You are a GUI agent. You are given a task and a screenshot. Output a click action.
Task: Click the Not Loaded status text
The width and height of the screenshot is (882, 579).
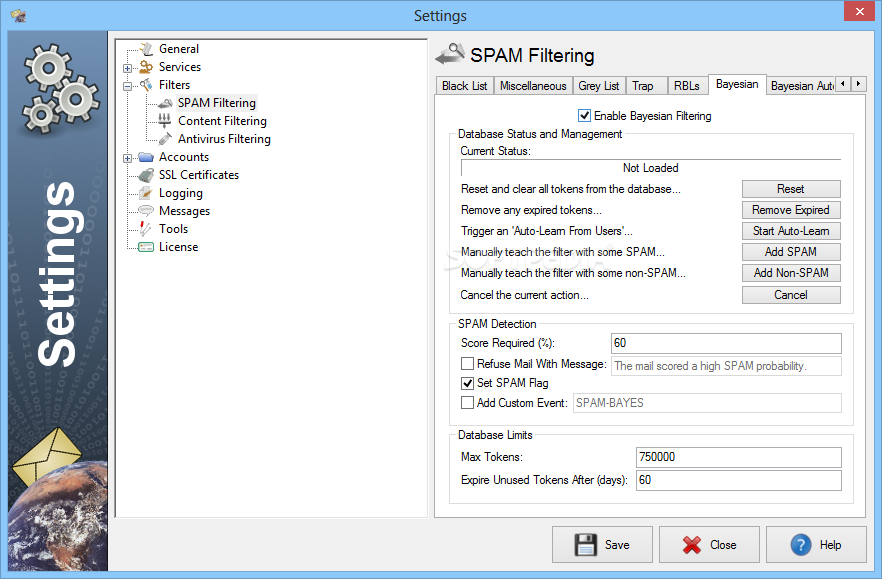click(x=650, y=168)
